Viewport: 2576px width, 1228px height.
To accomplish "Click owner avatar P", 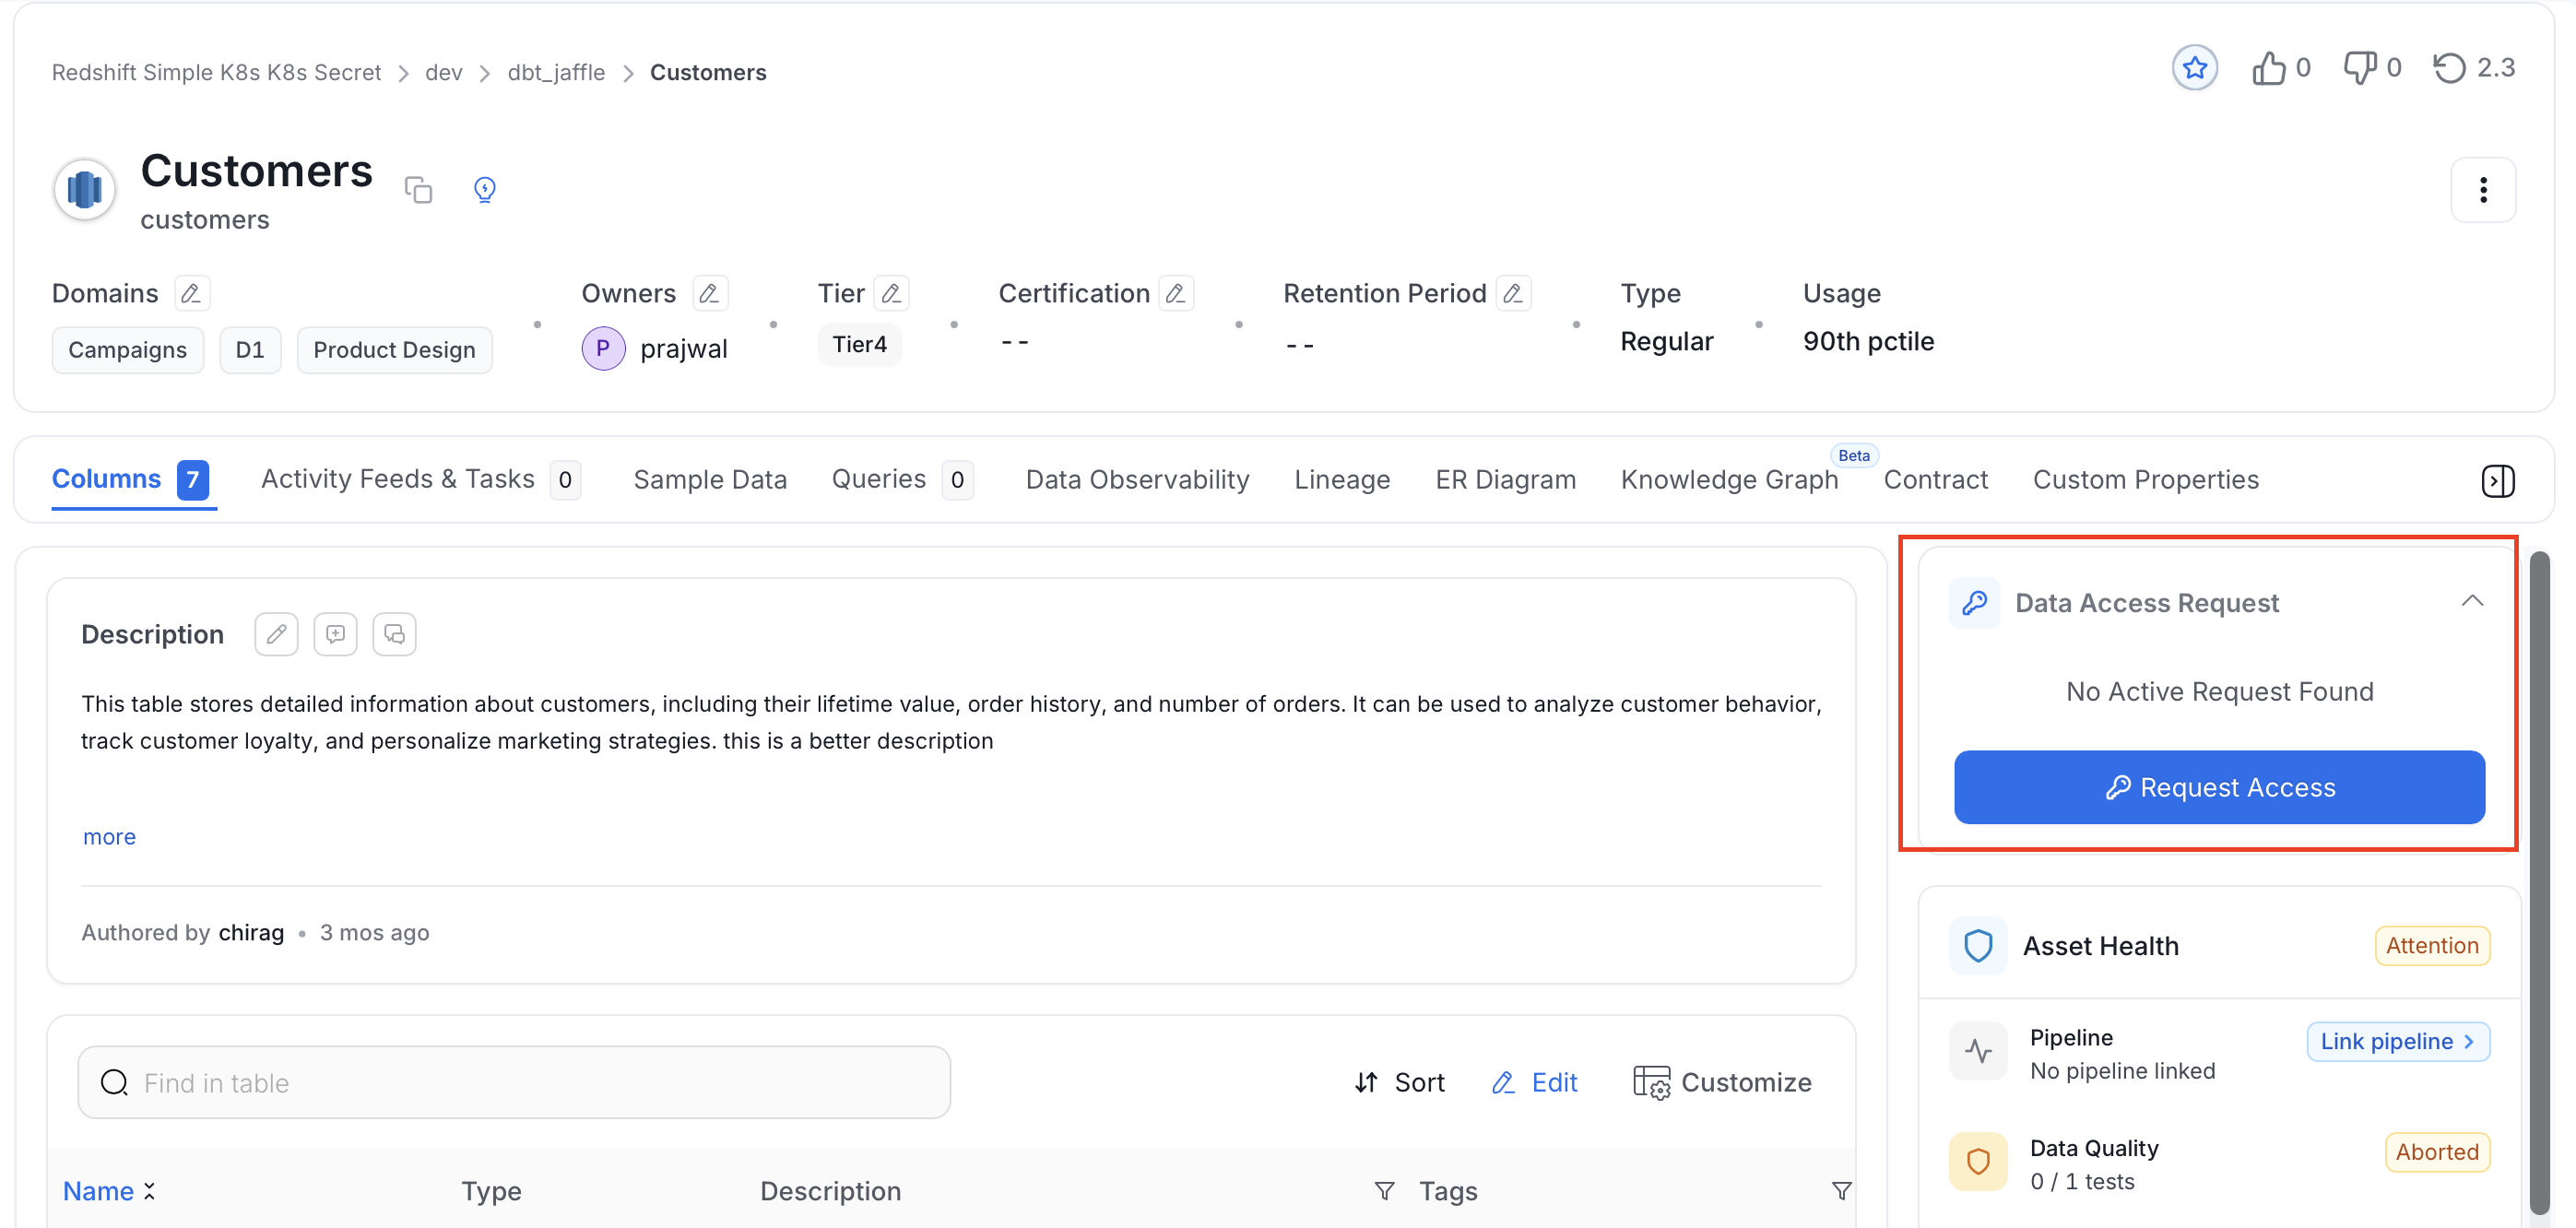I will [x=603, y=348].
